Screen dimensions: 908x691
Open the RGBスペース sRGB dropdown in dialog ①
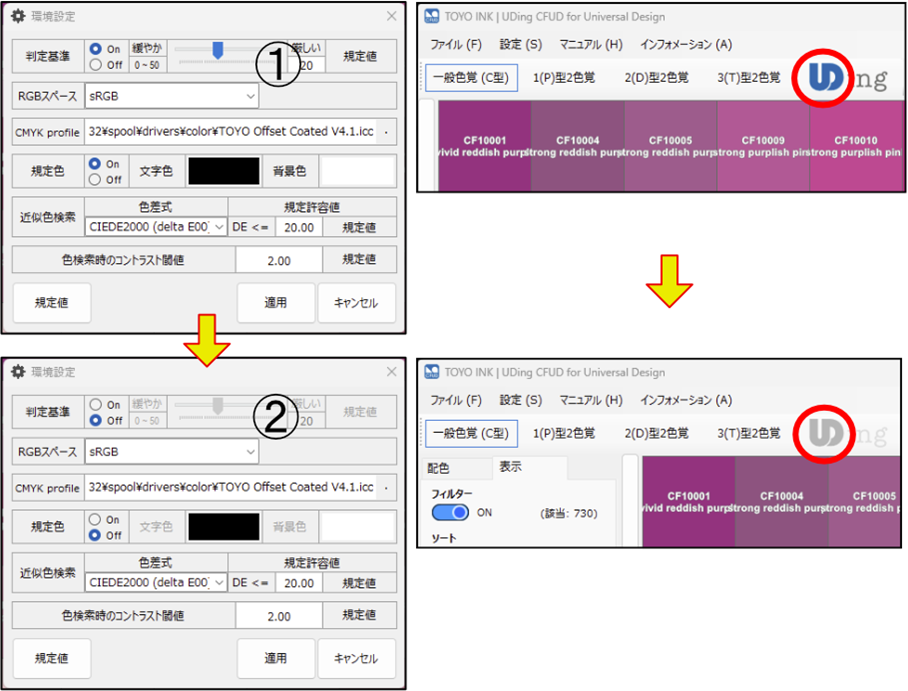pyautogui.click(x=172, y=96)
